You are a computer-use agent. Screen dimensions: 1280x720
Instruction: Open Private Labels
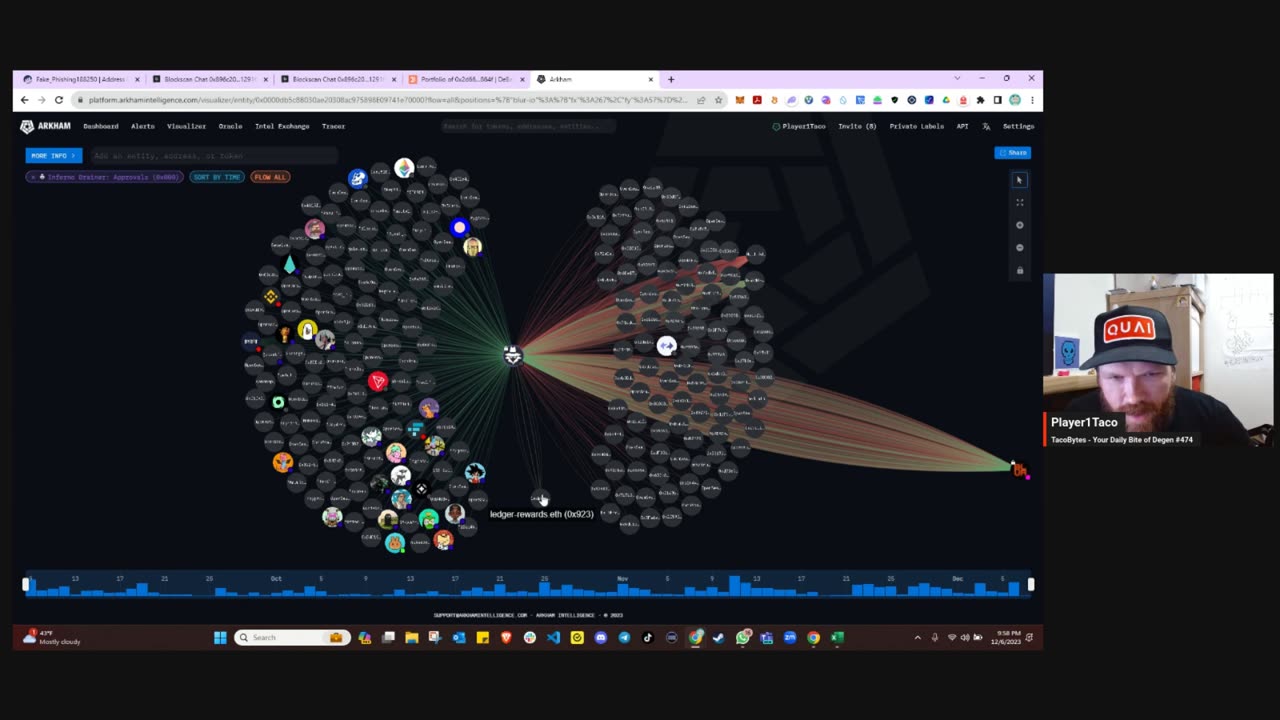tap(917, 126)
